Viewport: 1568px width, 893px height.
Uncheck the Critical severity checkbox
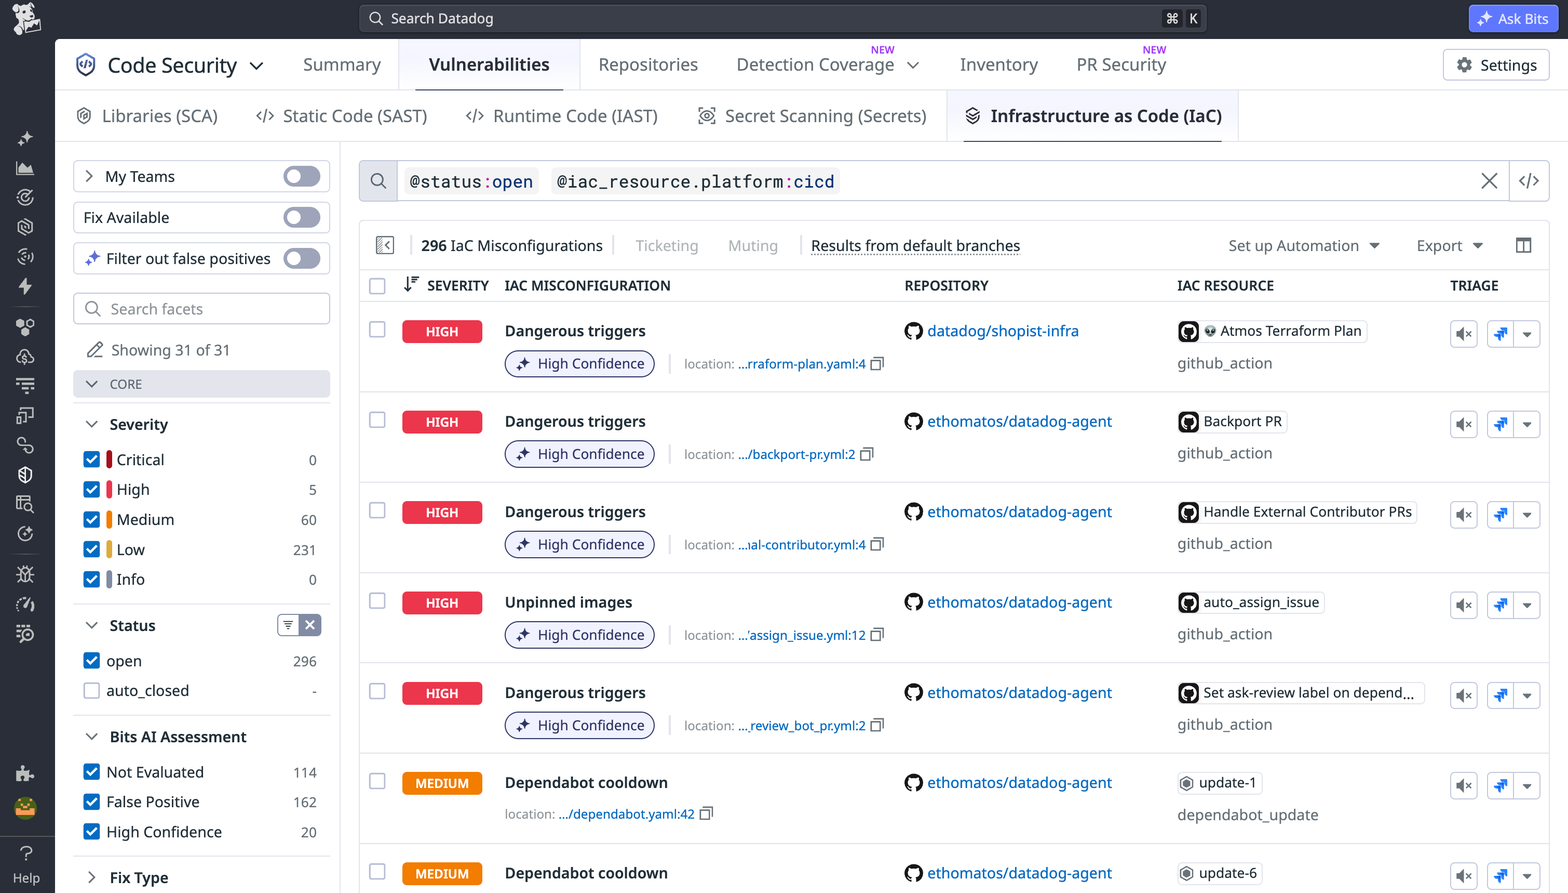click(92, 460)
